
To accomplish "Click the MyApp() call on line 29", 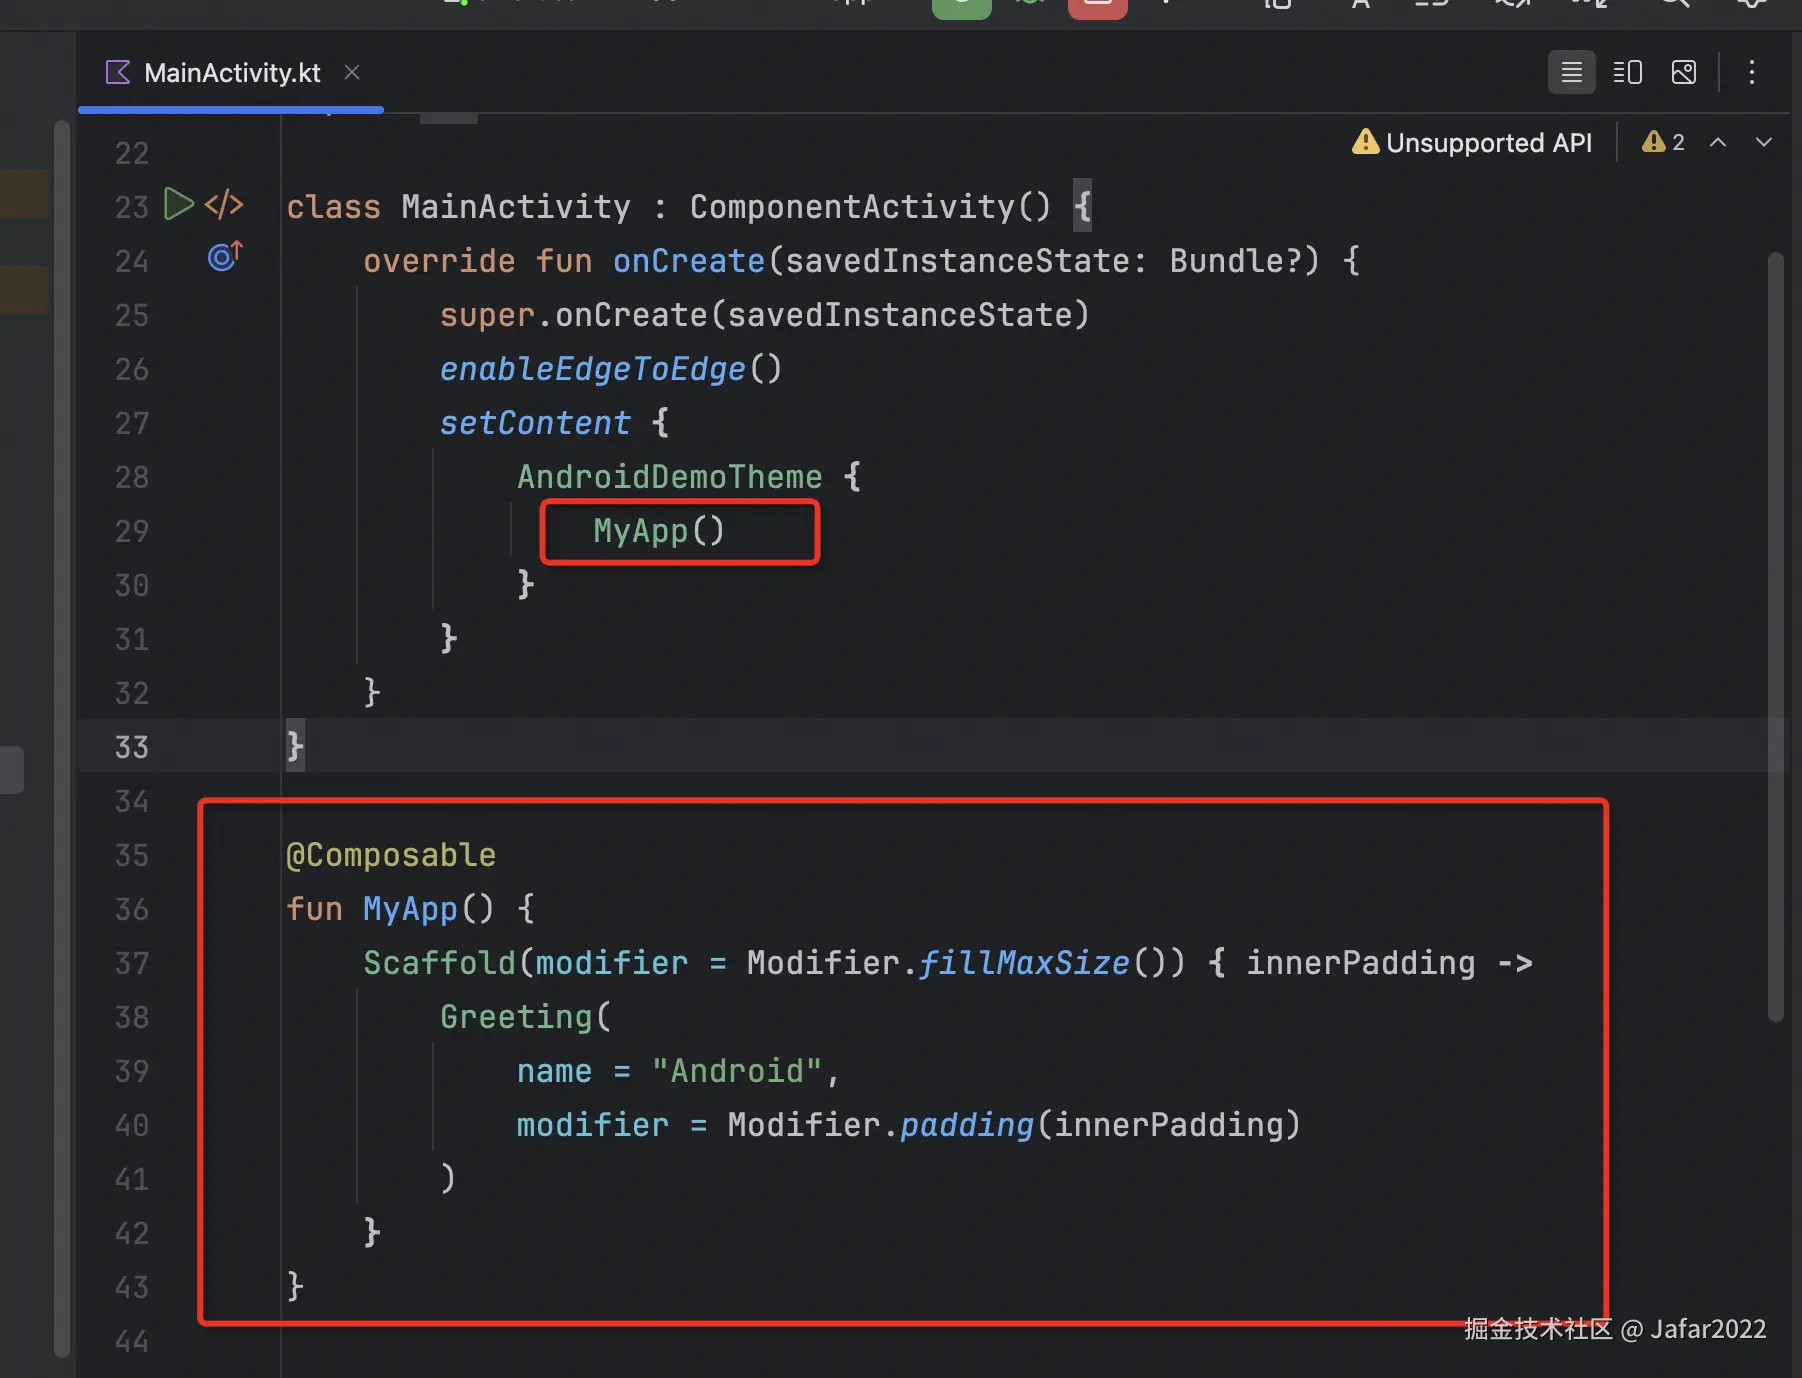I will pos(659,531).
